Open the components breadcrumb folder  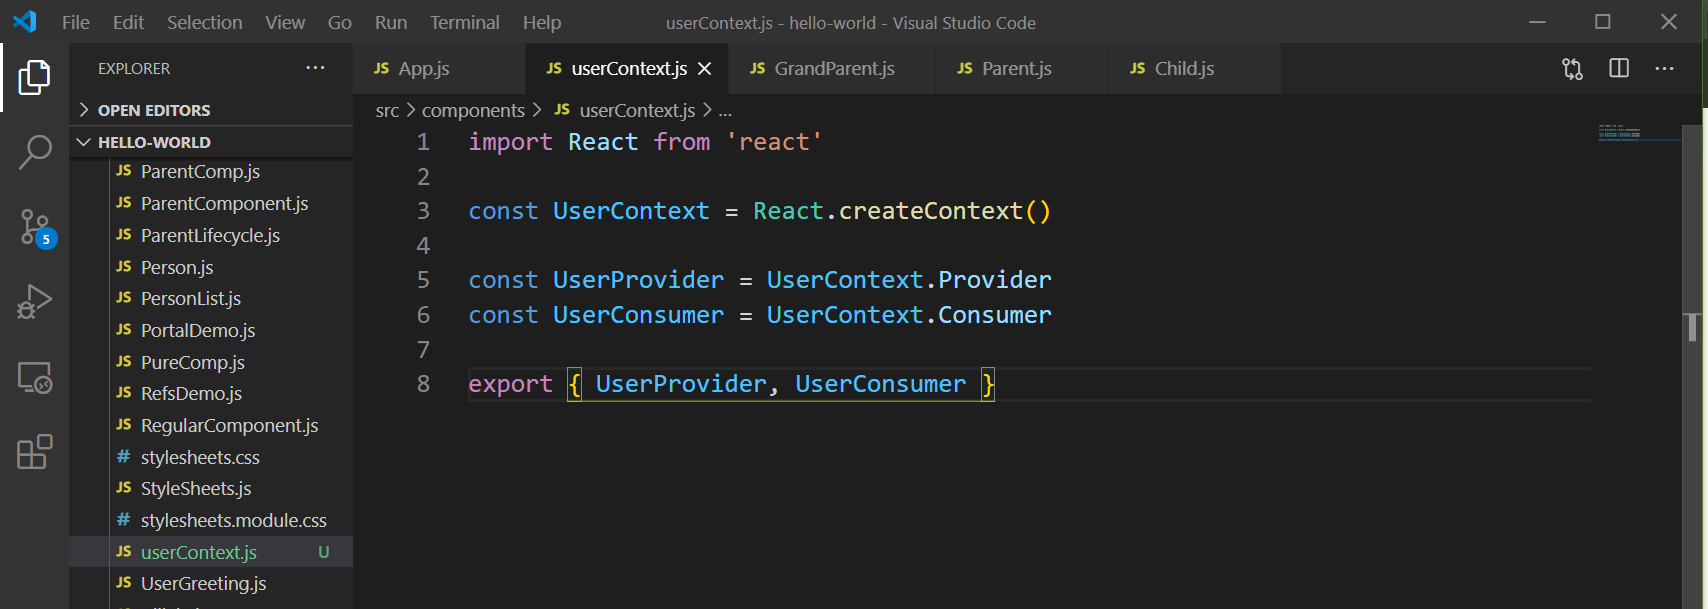coord(473,111)
